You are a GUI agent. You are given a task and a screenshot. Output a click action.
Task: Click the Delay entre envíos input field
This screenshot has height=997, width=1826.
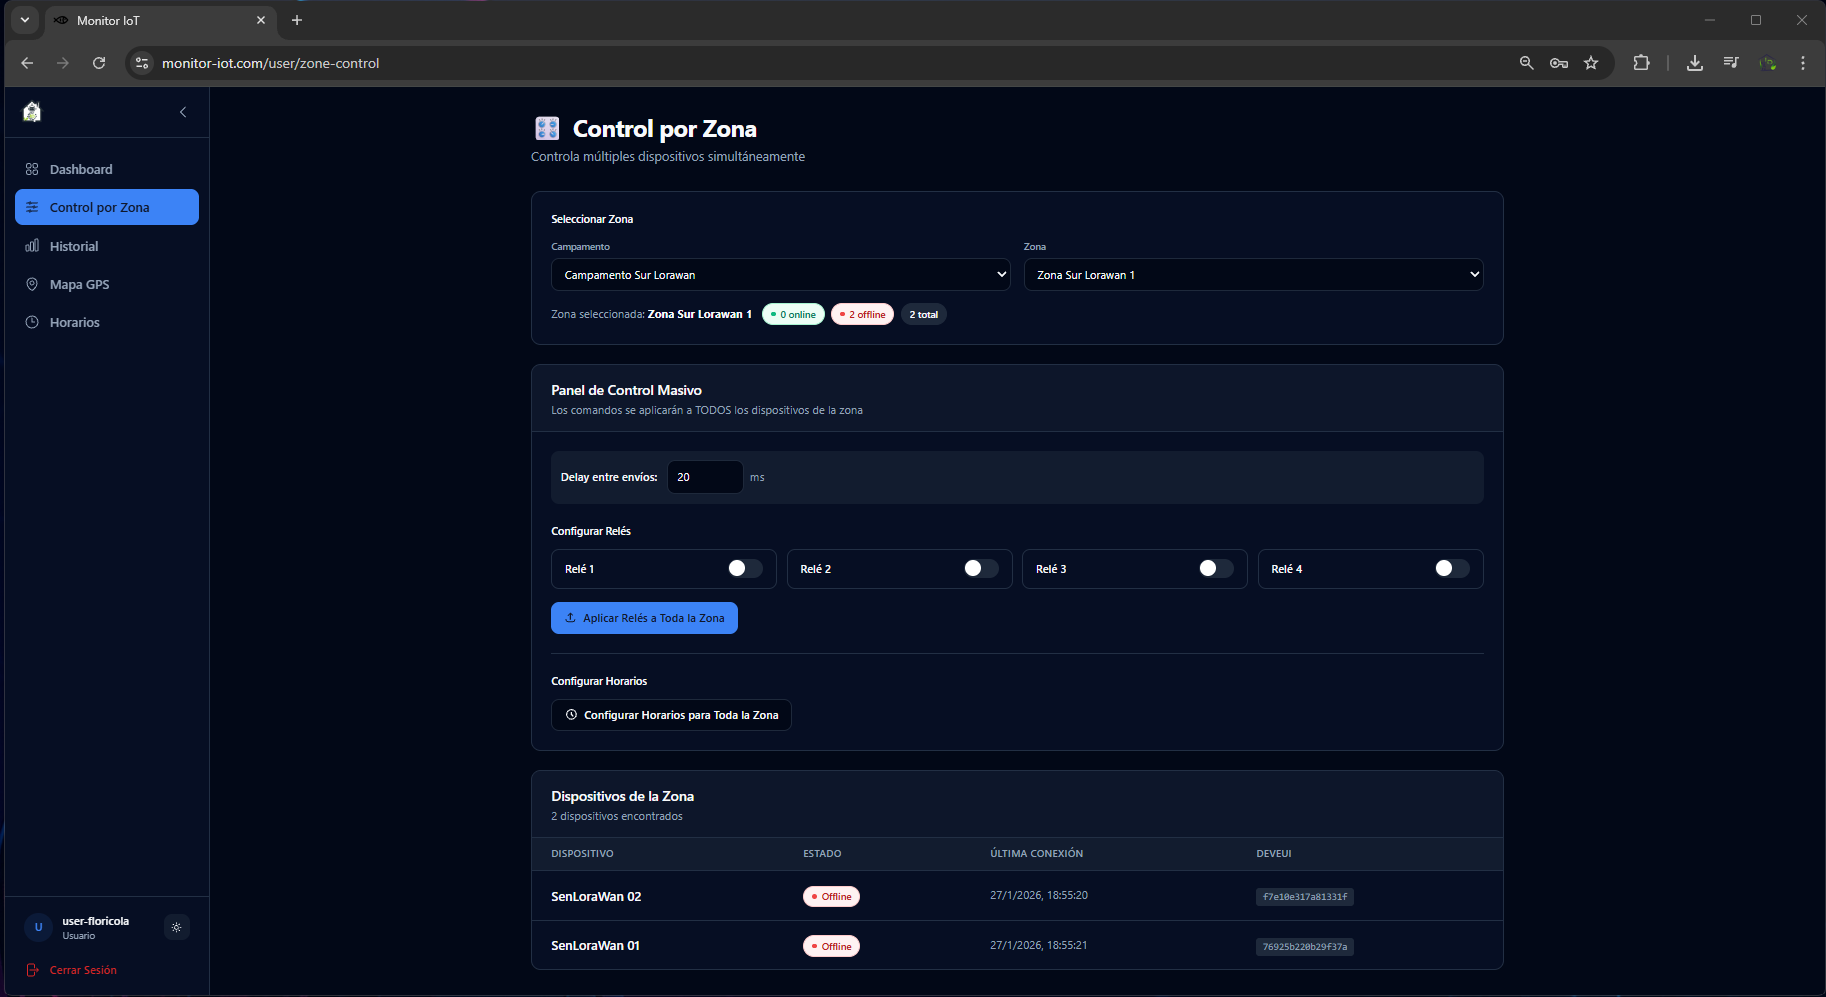click(x=705, y=477)
